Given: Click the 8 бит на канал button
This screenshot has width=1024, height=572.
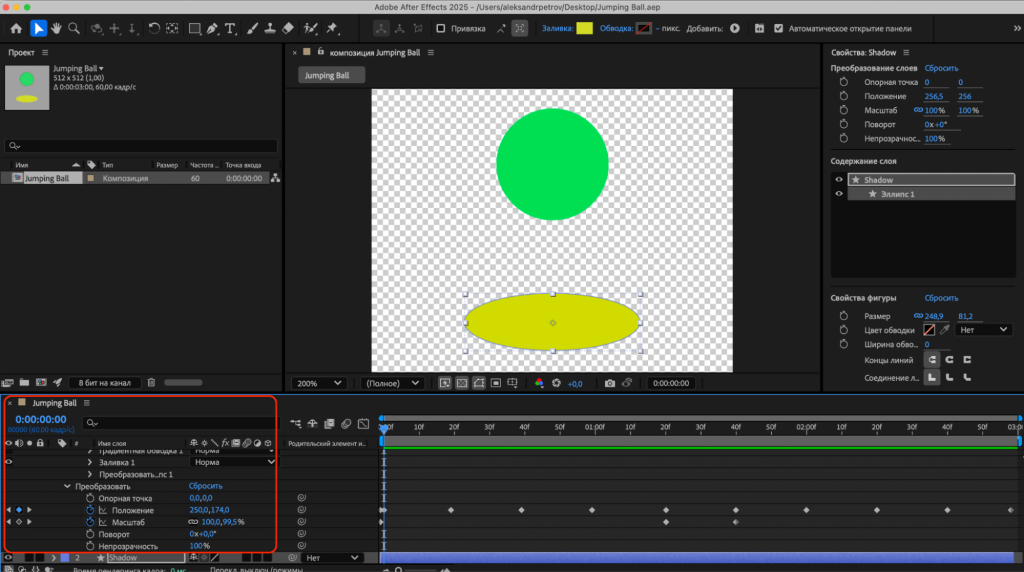Looking at the screenshot, I should (104, 383).
